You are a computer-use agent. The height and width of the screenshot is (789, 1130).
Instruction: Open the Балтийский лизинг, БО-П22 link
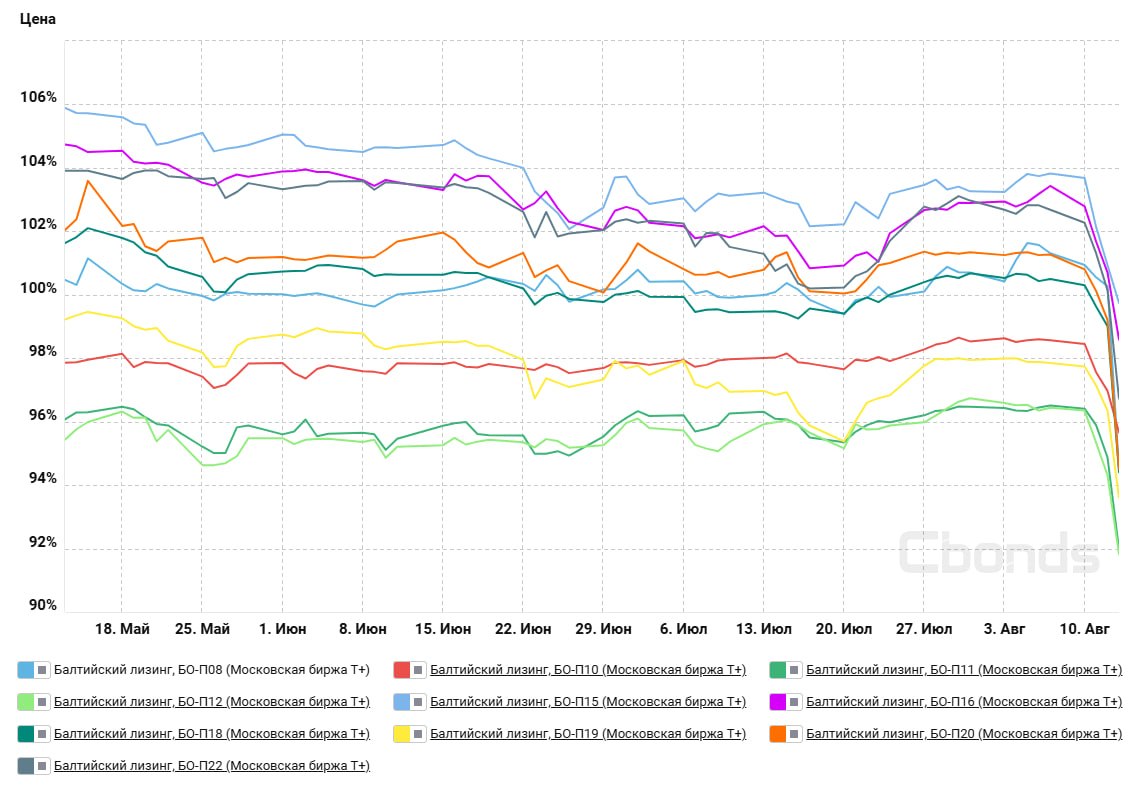[x=212, y=765]
